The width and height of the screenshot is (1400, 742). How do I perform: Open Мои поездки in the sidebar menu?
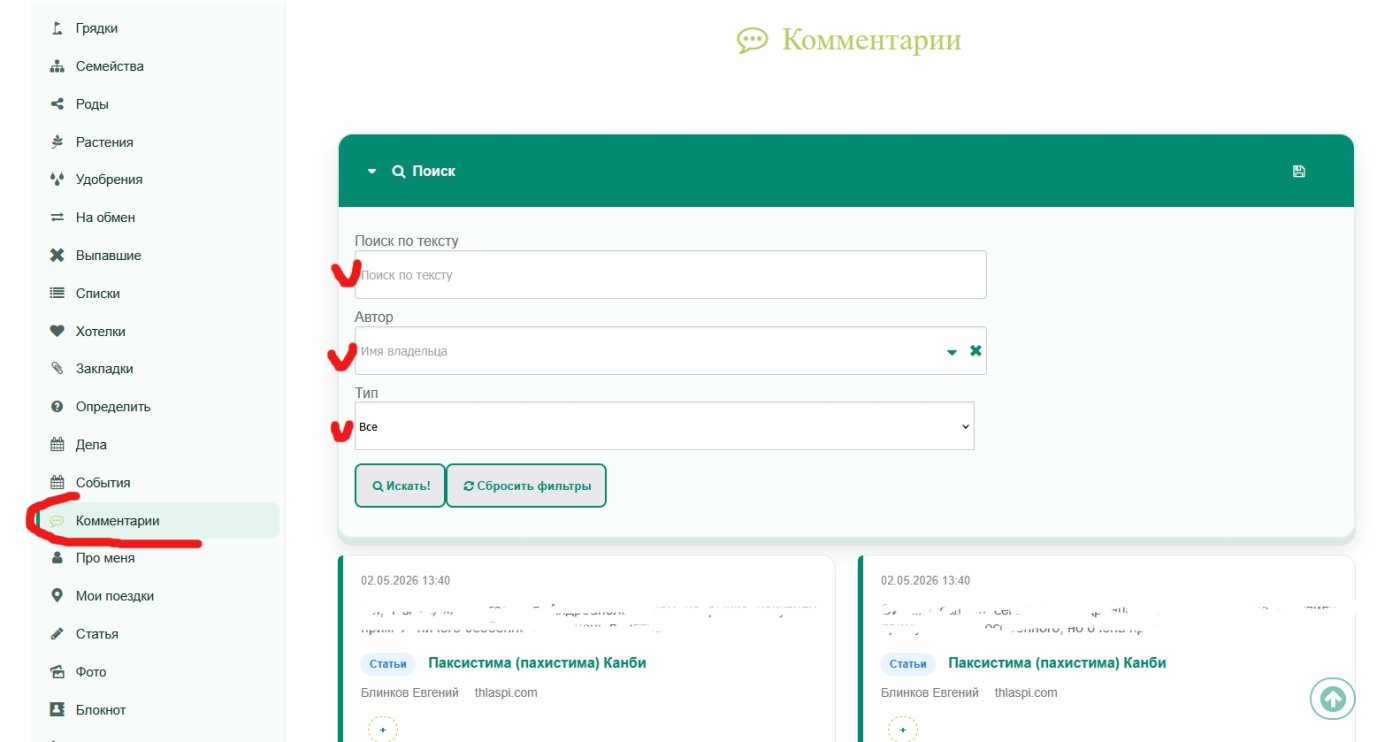click(115, 596)
